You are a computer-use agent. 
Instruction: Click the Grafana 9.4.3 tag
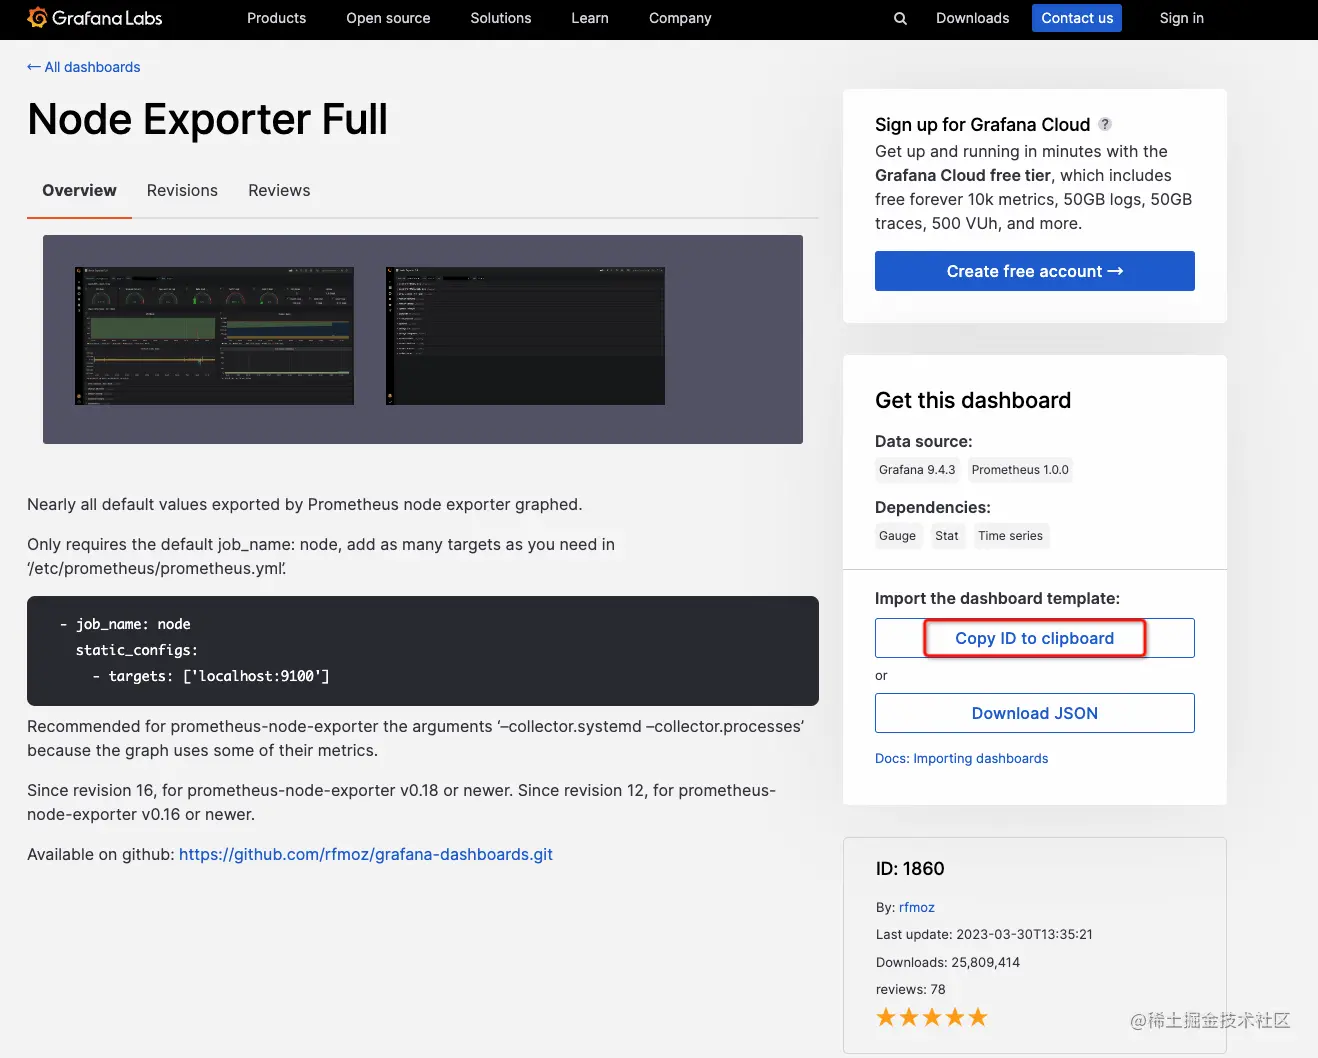click(917, 470)
